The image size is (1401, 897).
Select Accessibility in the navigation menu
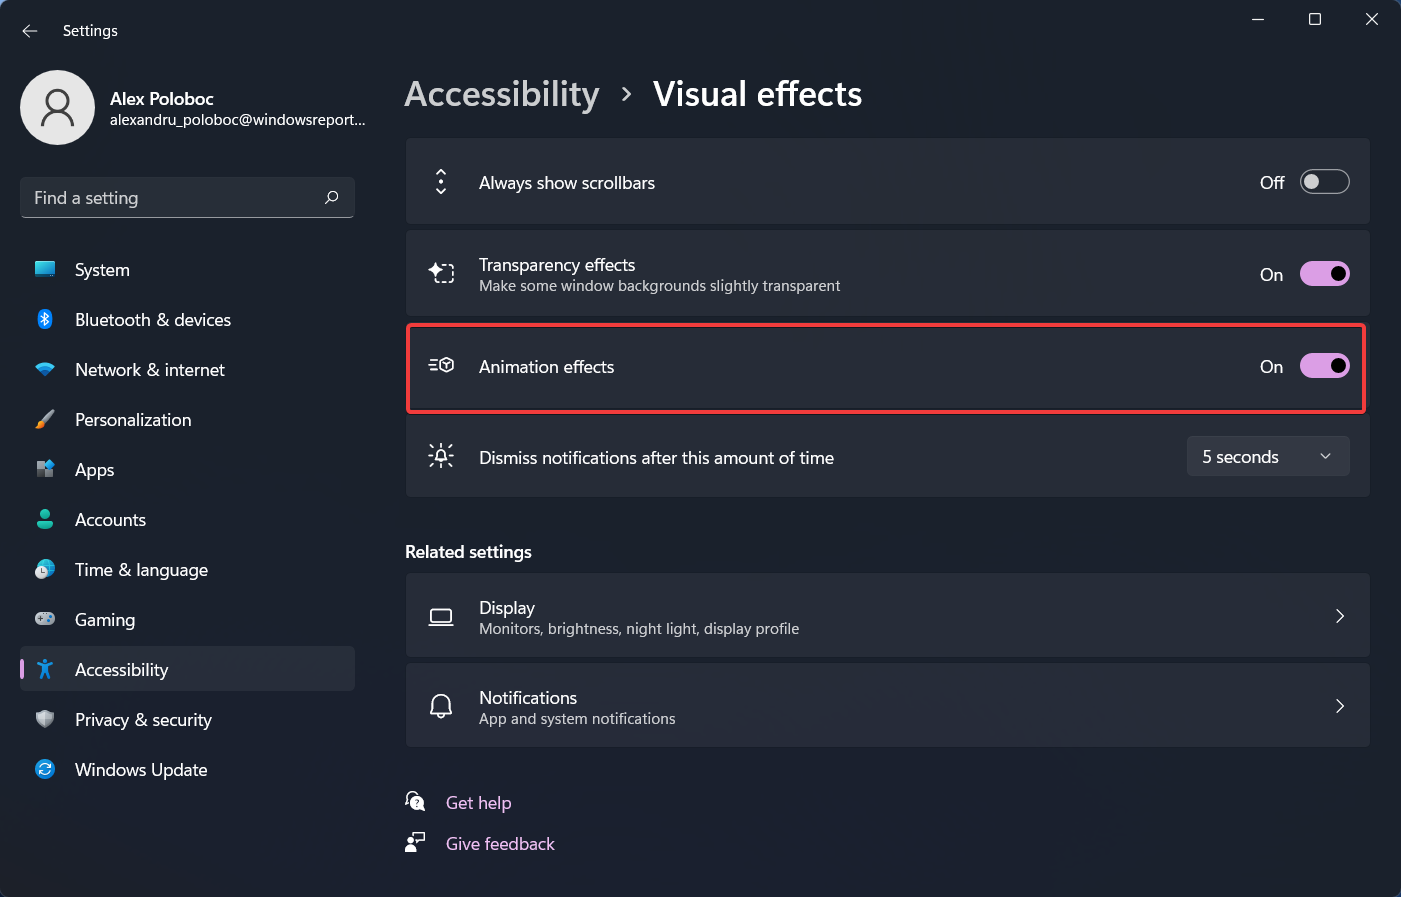121,669
